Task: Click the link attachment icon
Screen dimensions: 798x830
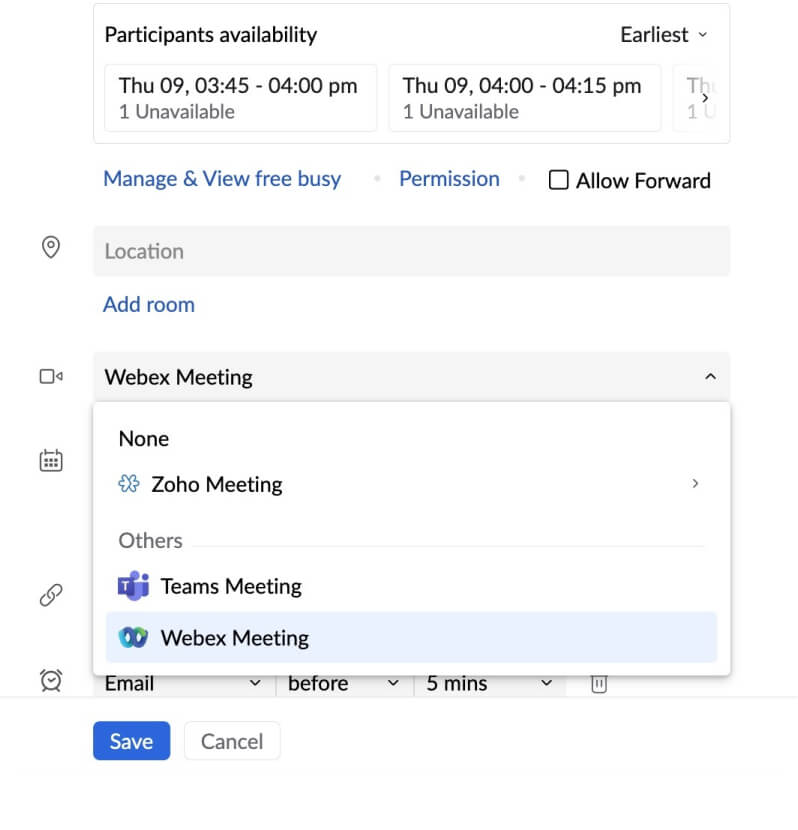Action: click(51, 595)
